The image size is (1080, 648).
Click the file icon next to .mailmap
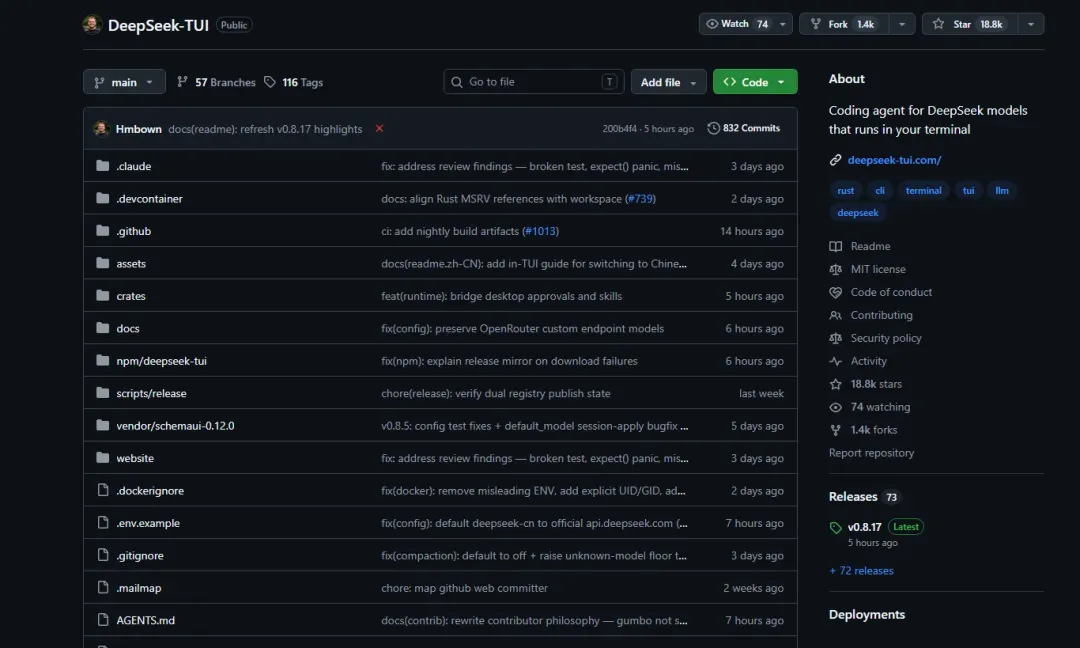[103, 587]
